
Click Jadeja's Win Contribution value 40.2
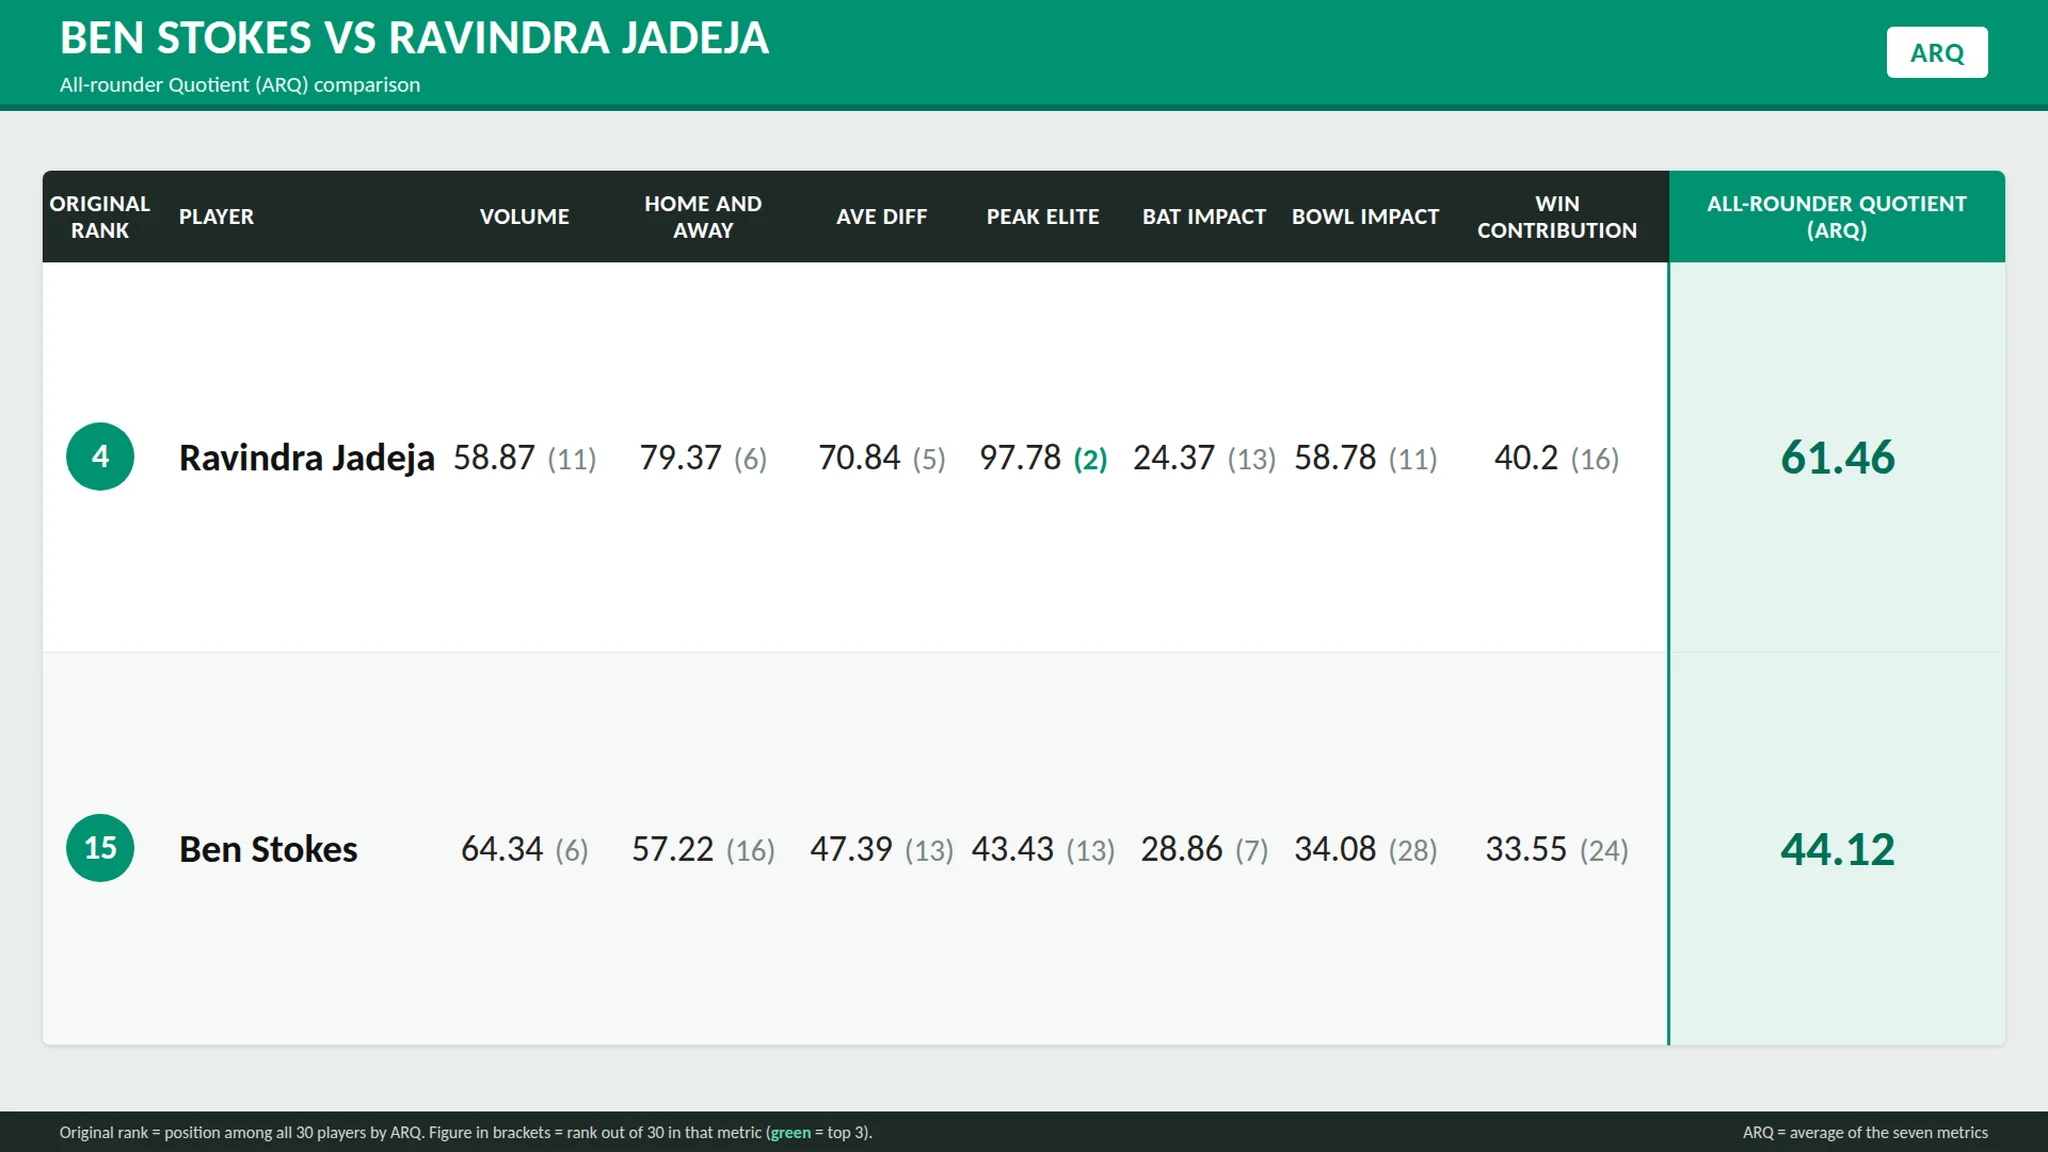1526,457
